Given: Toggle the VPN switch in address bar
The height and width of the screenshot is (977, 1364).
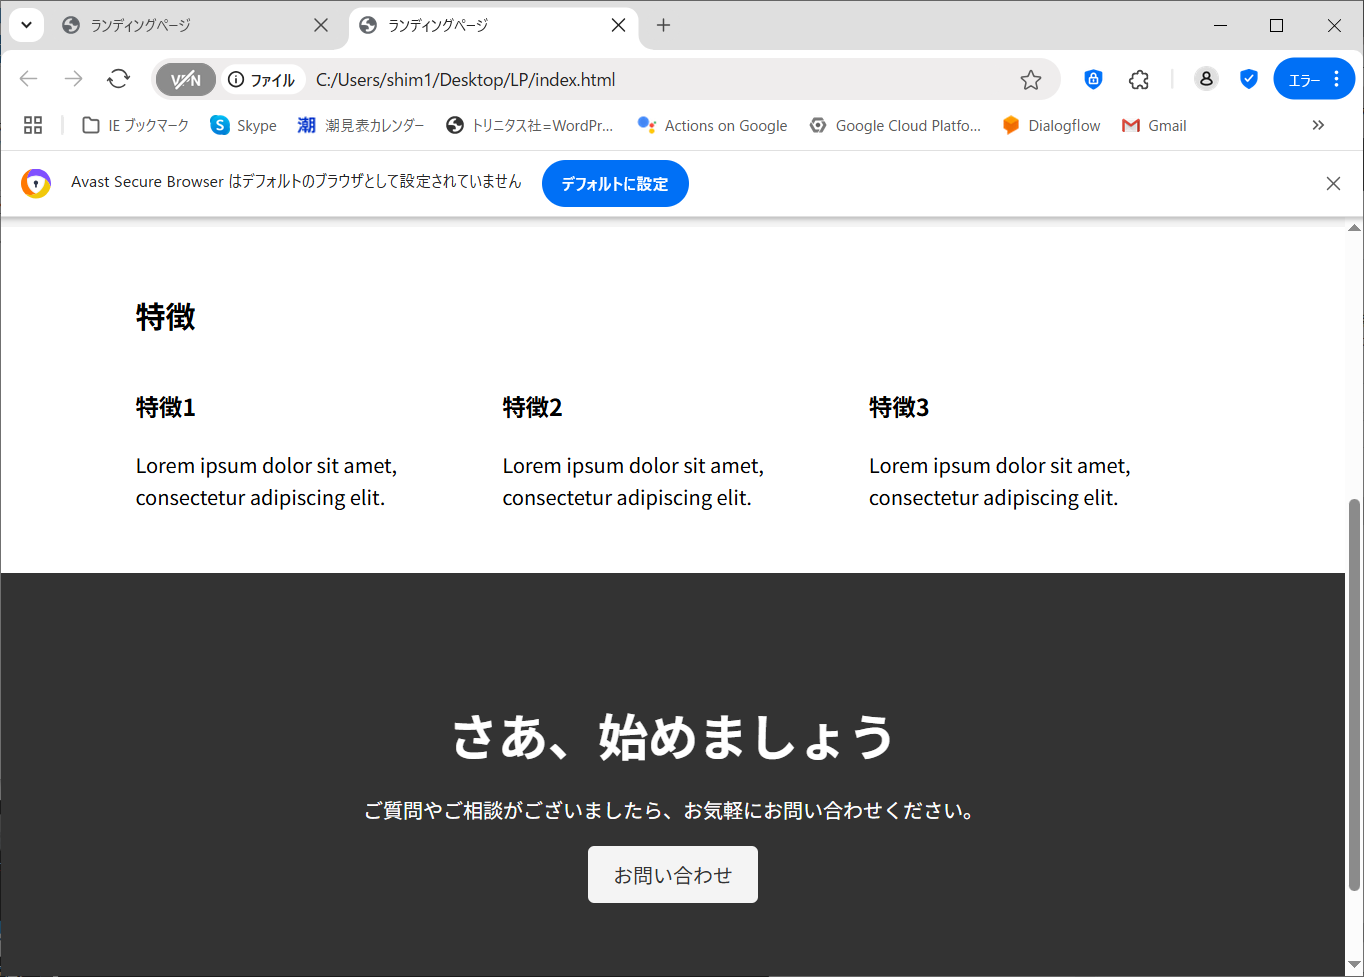Looking at the screenshot, I should pyautogui.click(x=186, y=80).
